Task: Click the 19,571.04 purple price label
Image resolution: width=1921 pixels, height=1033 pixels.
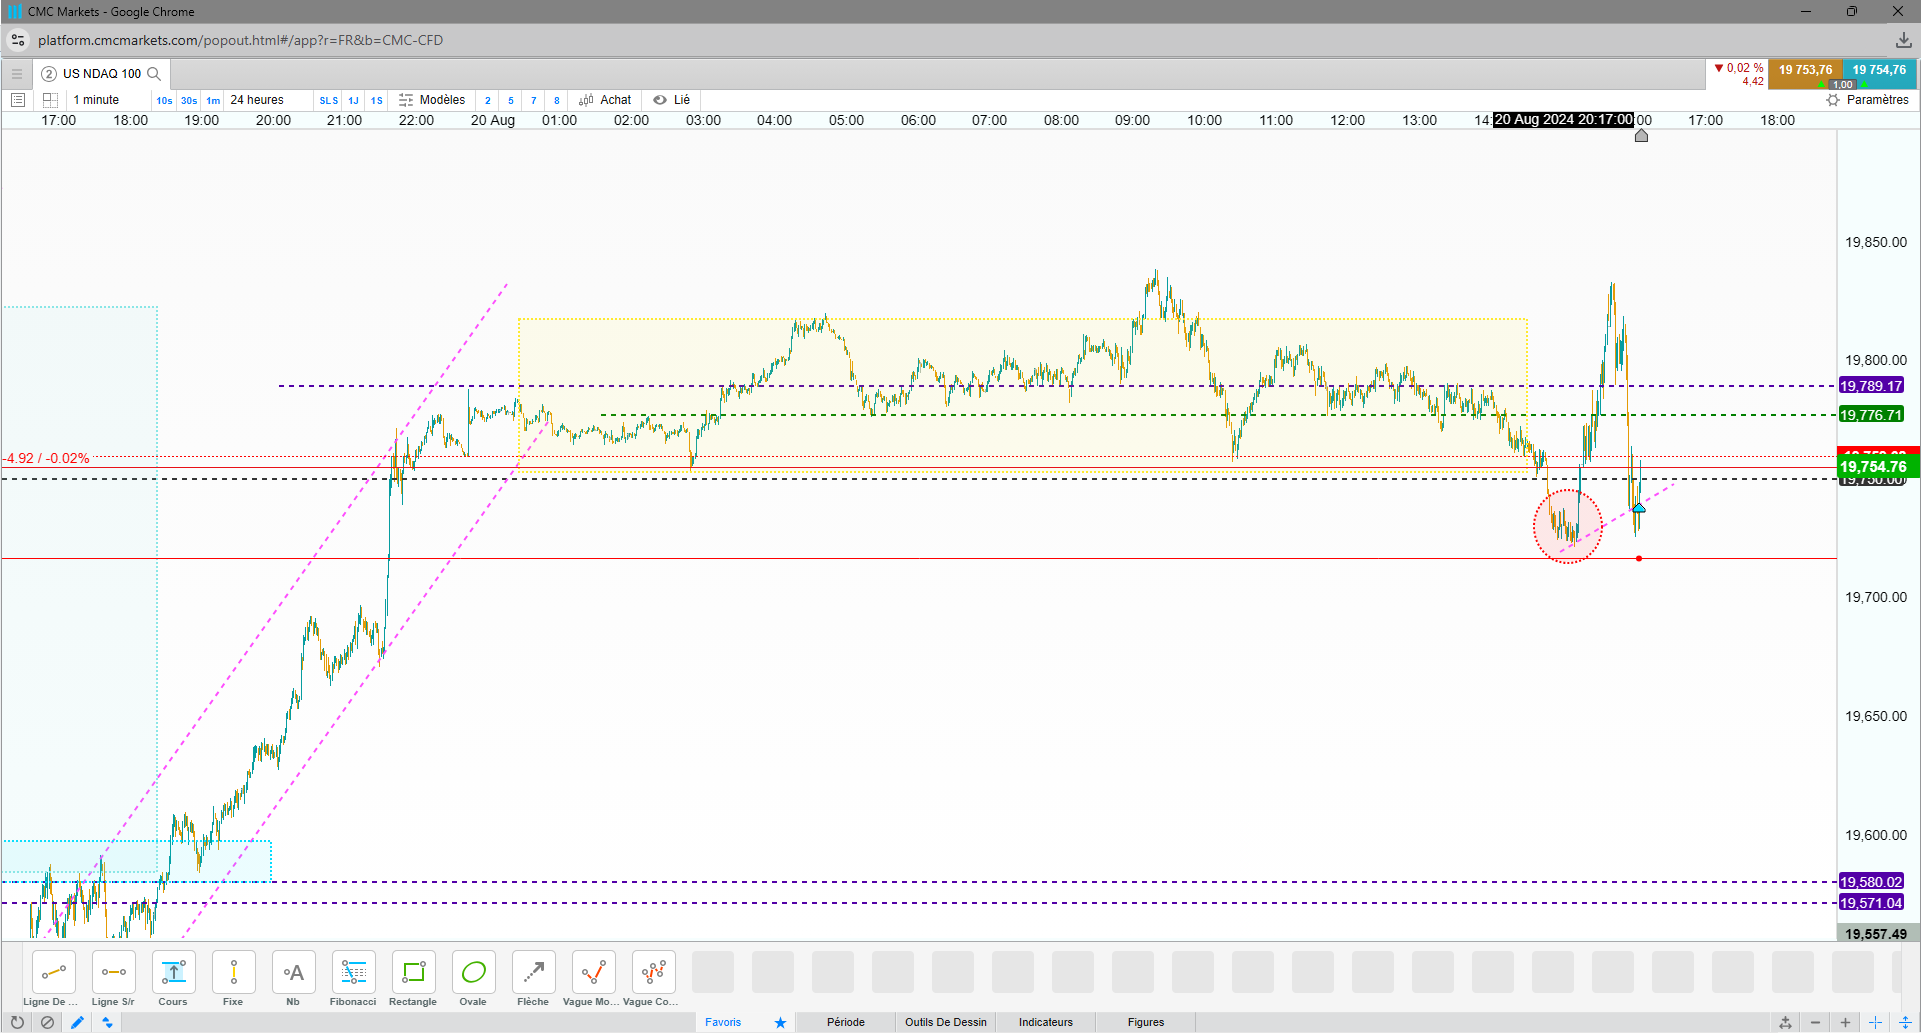Action: (1871, 903)
